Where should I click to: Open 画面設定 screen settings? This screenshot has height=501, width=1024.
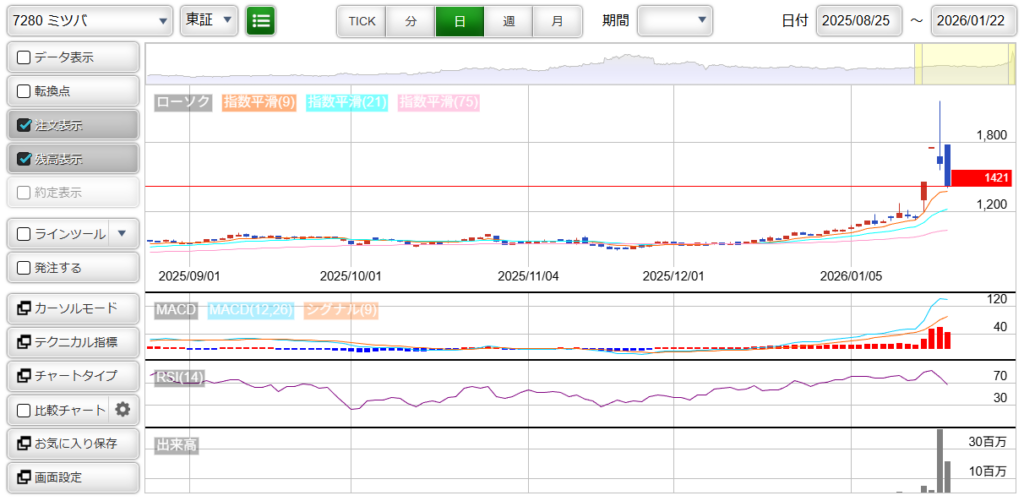click(x=72, y=477)
